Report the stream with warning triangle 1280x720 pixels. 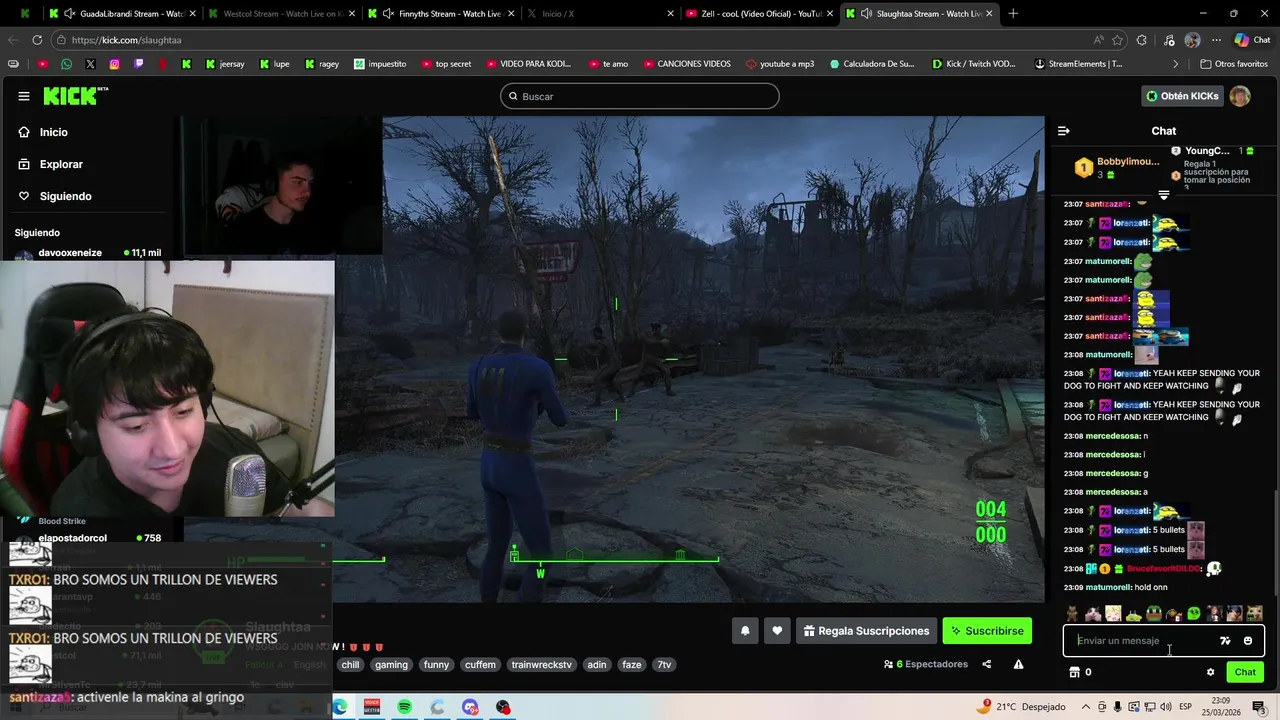click(1018, 664)
